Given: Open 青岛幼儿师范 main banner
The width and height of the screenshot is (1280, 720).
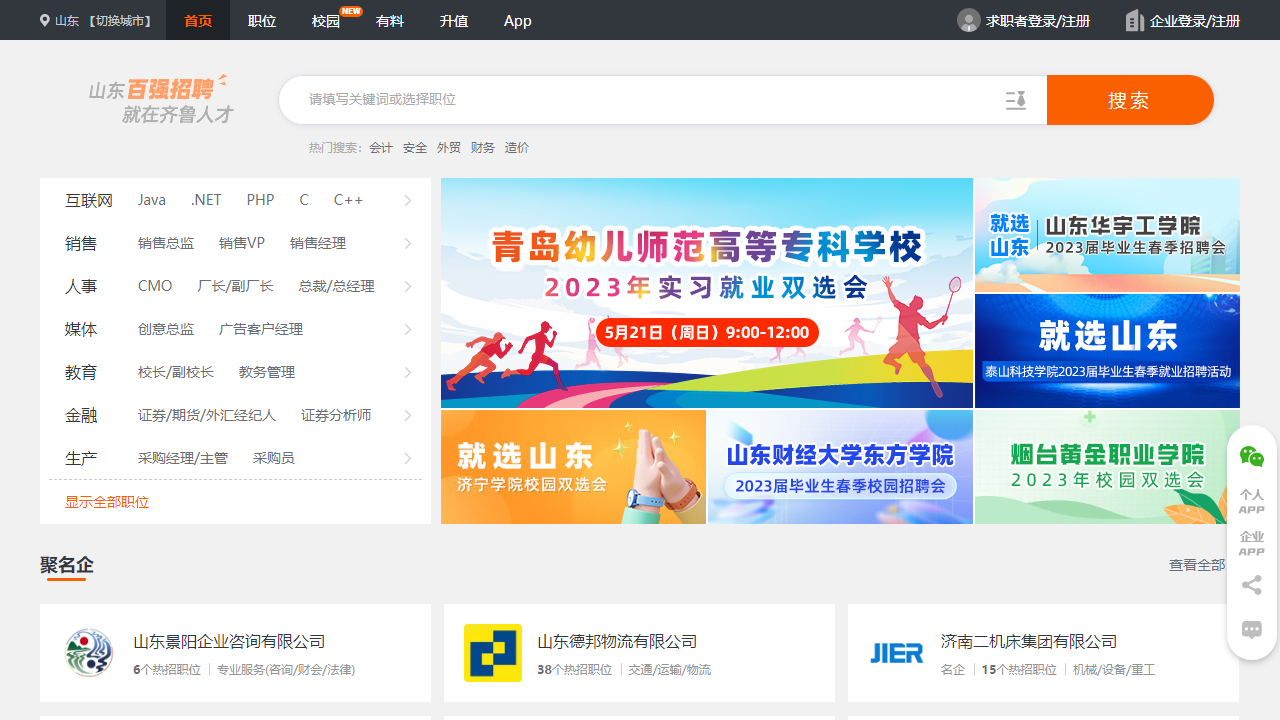Looking at the screenshot, I should click(707, 293).
